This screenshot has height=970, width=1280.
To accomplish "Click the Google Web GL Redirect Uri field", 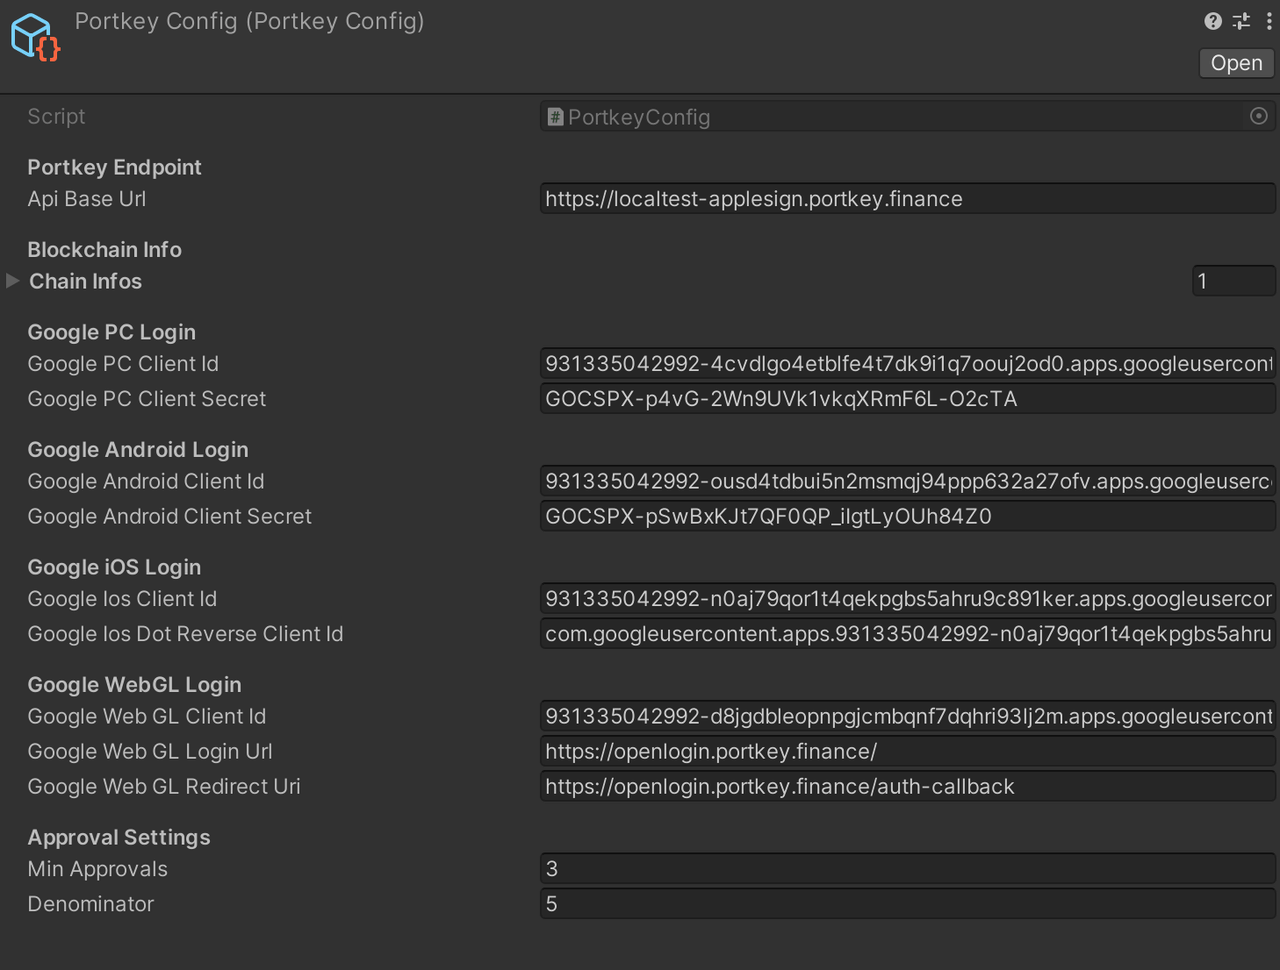I will pos(908,786).
